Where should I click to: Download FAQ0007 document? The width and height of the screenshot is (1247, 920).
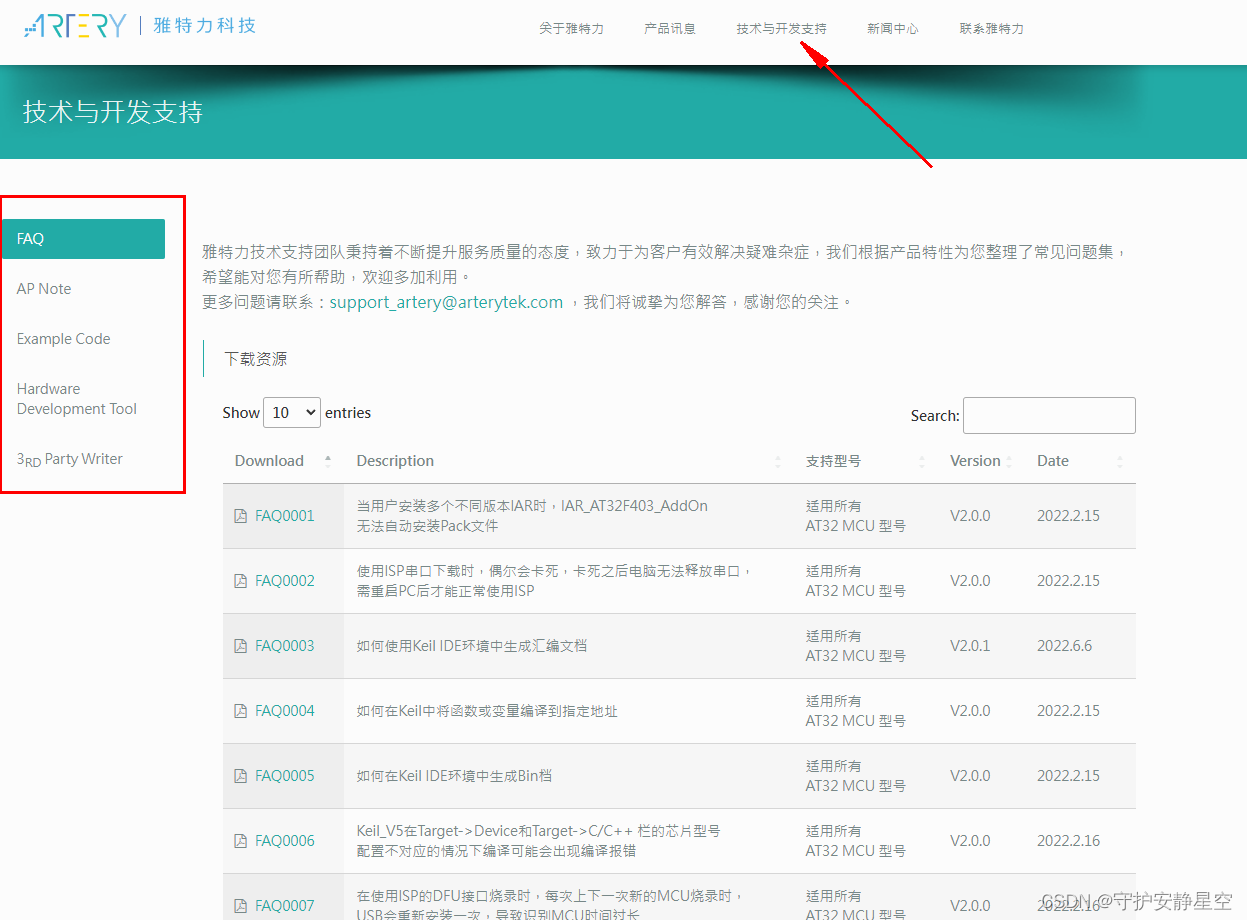click(285, 906)
